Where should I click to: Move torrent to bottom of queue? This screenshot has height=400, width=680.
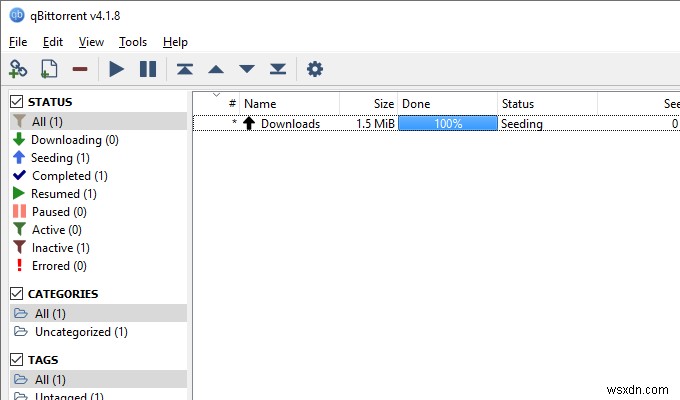[x=278, y=69]
